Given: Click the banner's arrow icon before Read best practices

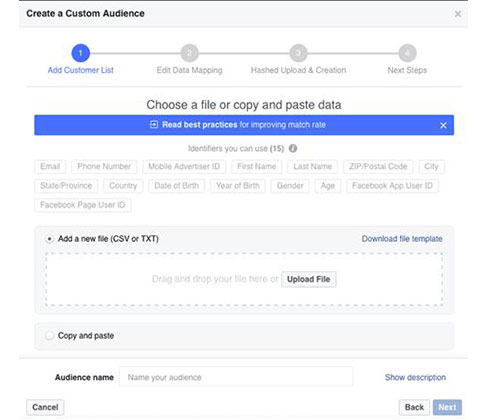Looking at the screenshot, I should [x=154, y=125].
